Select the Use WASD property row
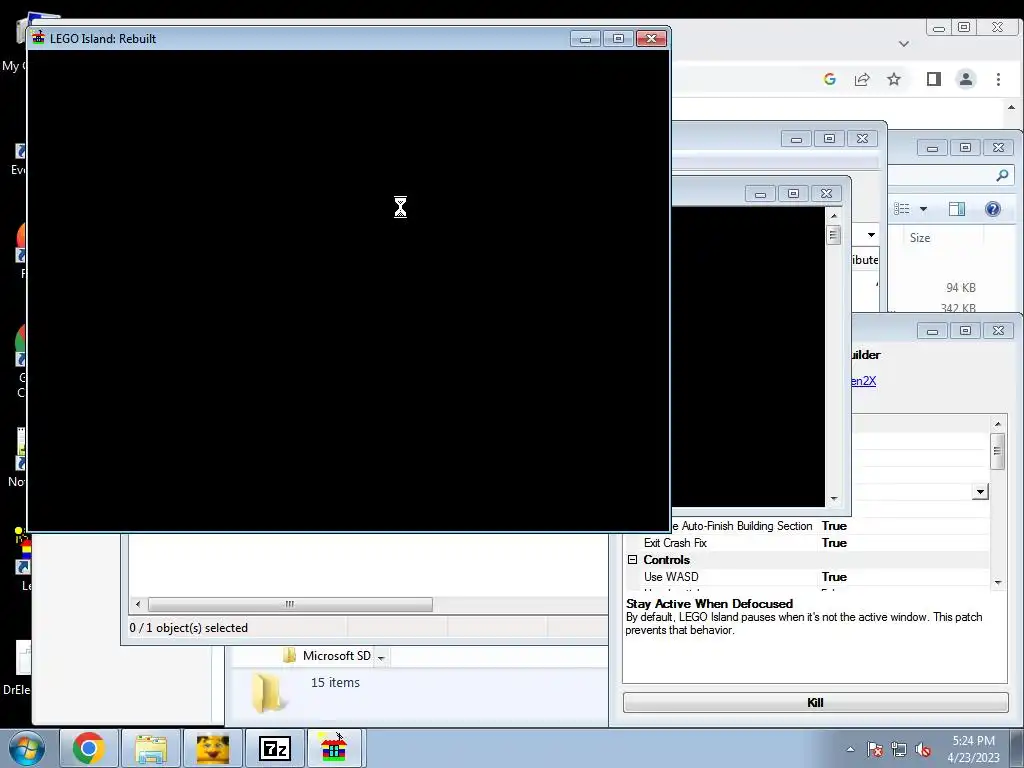Viewport: 1024px width, 768px height. click(808, 577)
